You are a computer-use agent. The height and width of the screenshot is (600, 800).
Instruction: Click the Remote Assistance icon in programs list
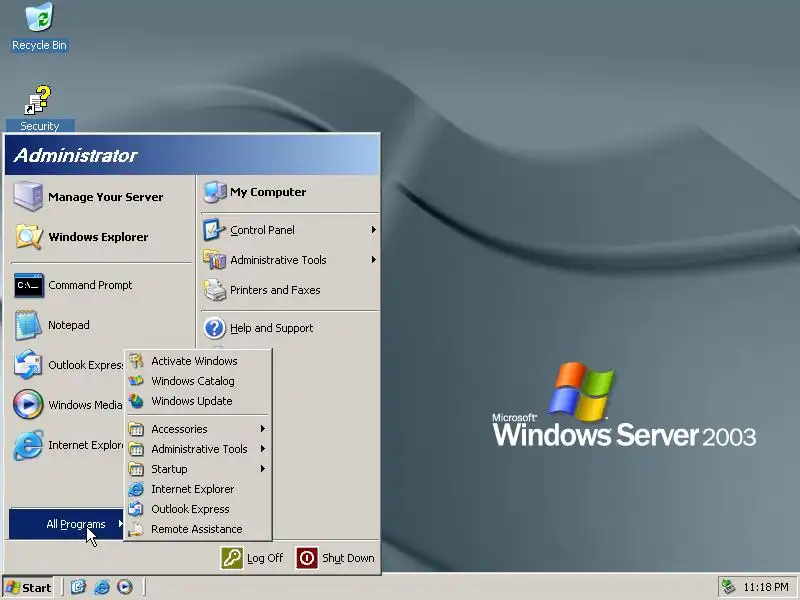[136, 529]
